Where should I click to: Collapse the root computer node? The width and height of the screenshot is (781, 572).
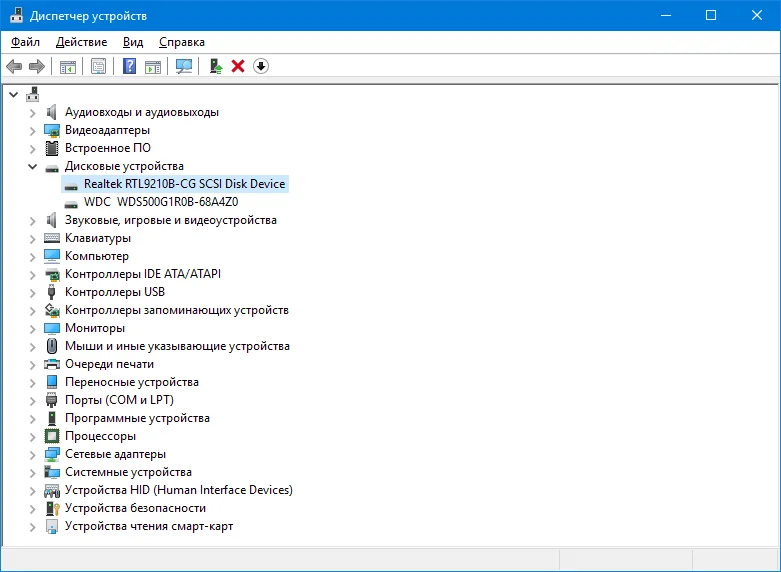point(13,94)
